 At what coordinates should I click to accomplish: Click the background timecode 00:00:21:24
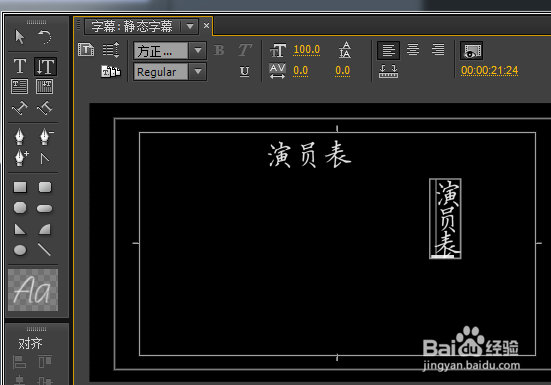click(490, 70)
